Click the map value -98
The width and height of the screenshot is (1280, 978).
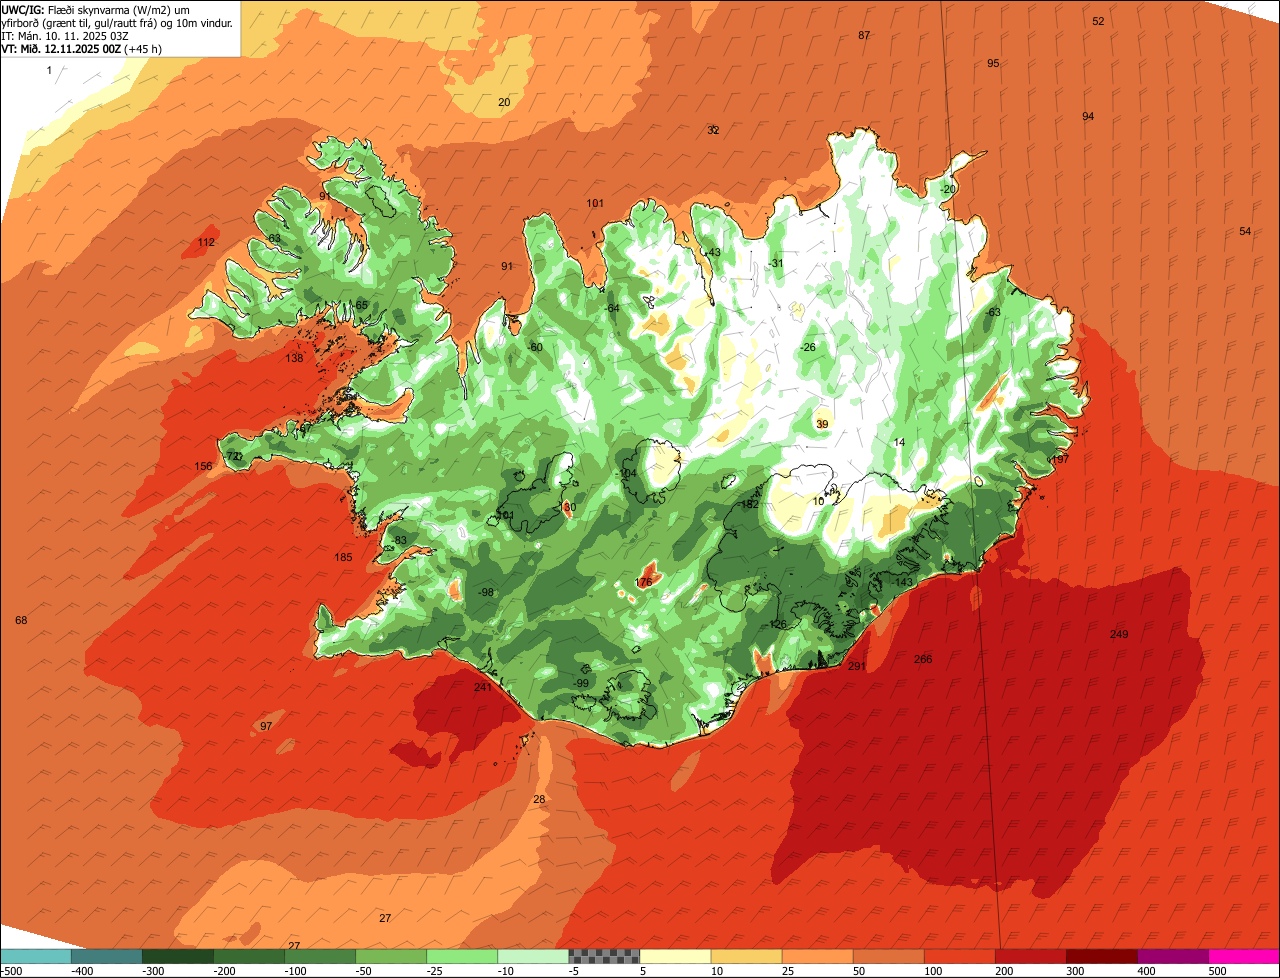tap(485, 592)
